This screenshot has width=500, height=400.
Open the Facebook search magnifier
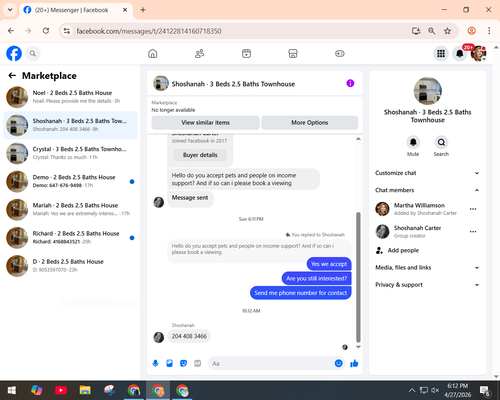pos(33,53)
